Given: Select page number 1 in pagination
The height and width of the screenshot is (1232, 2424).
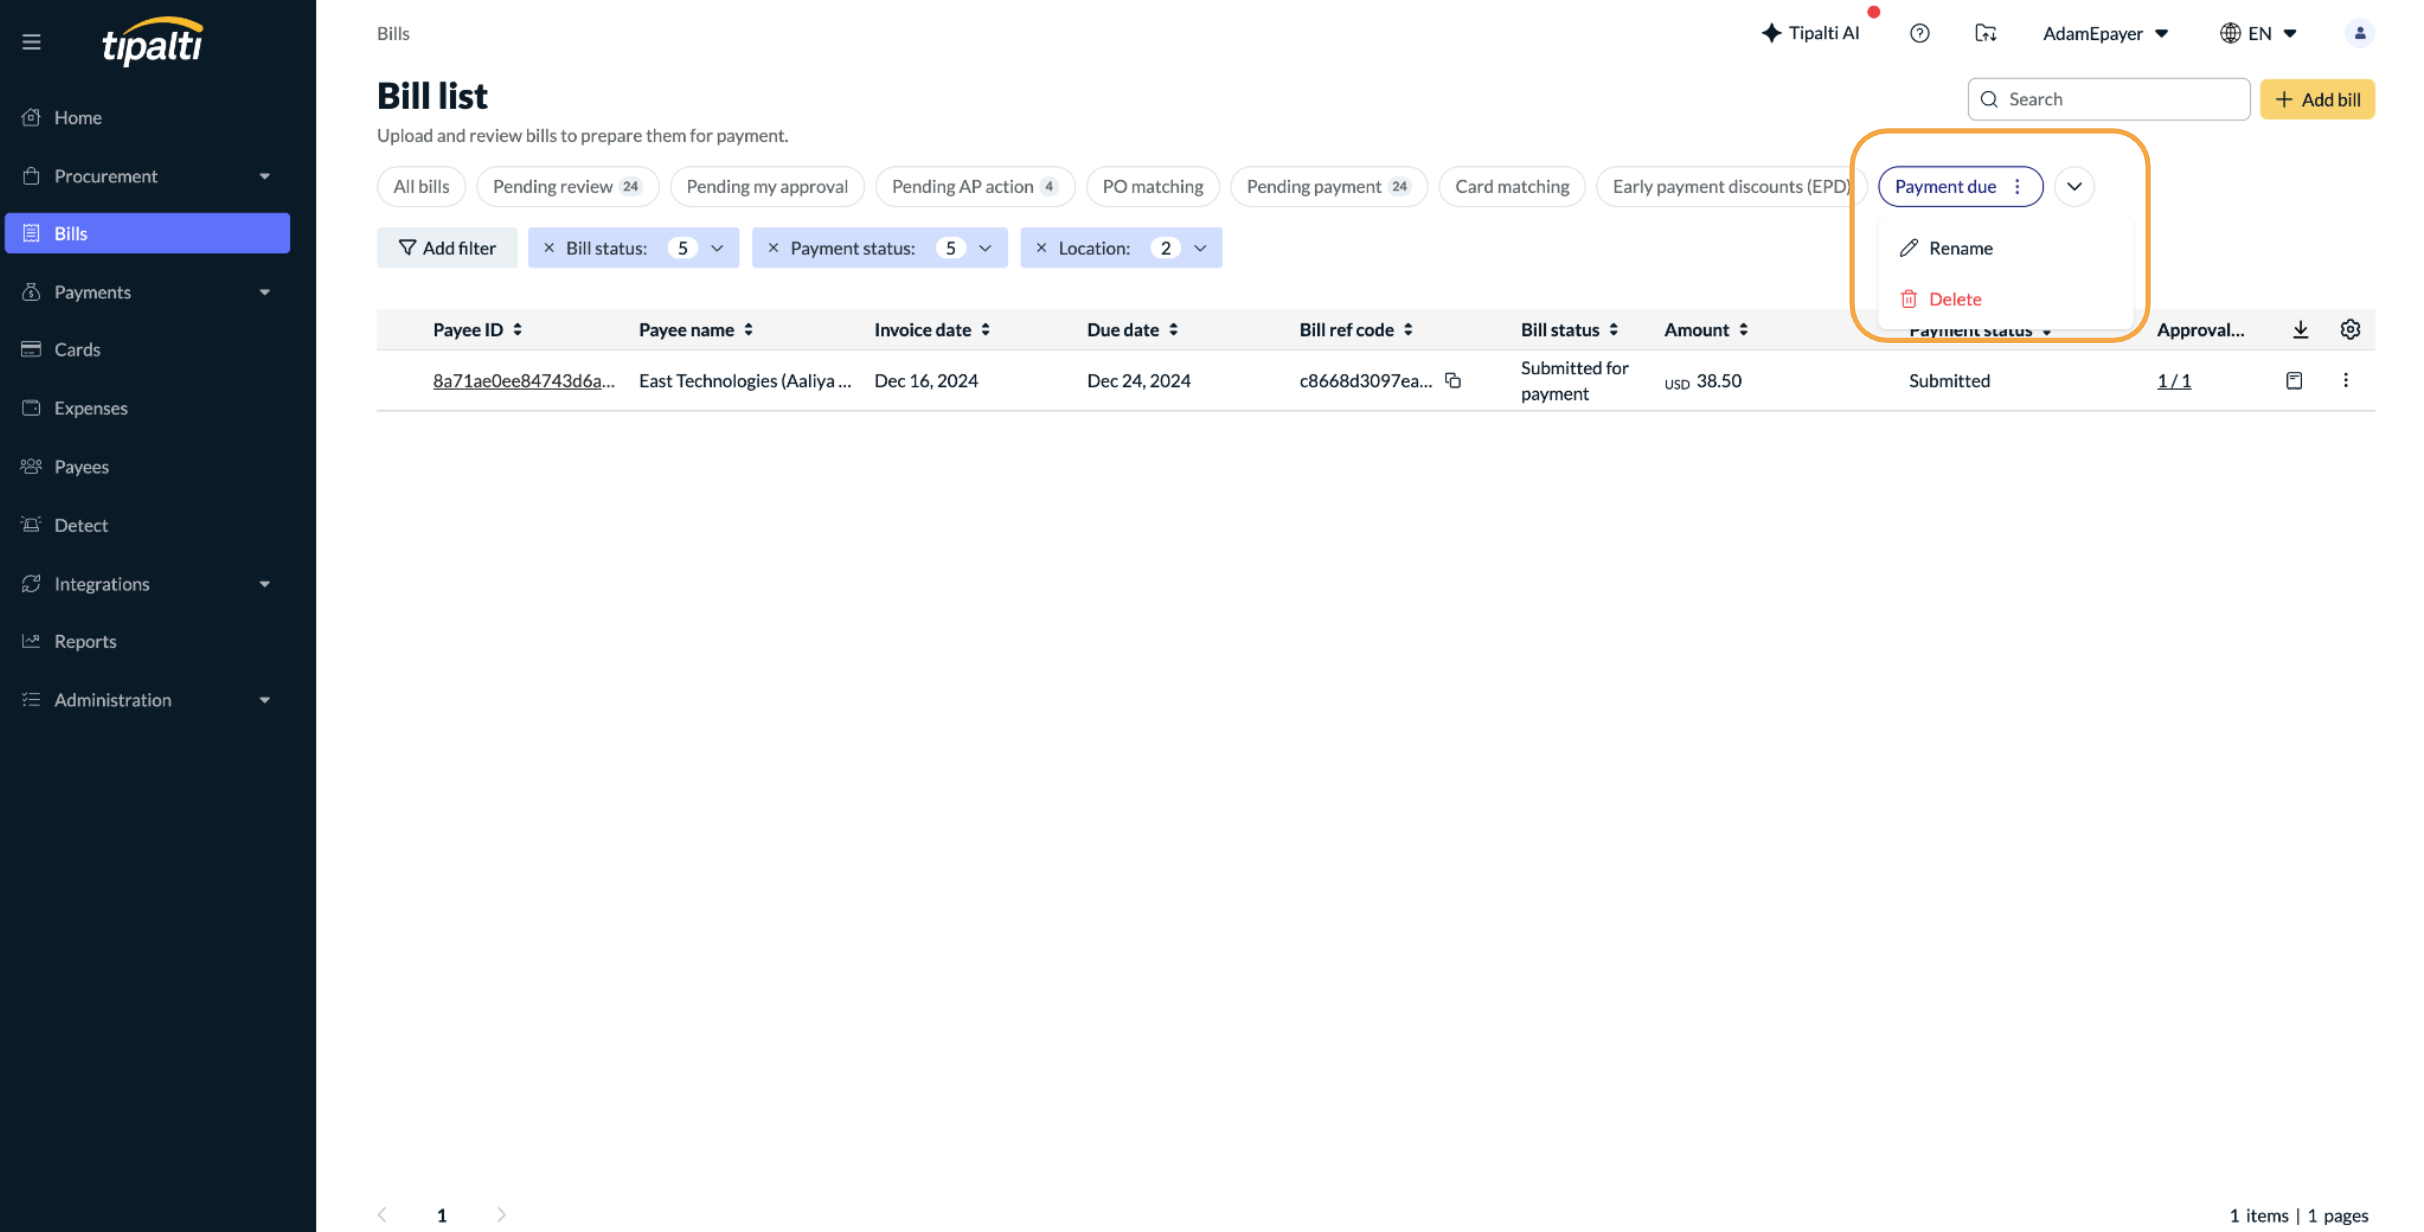Looking at the screenshot, I should (441, 1214).
